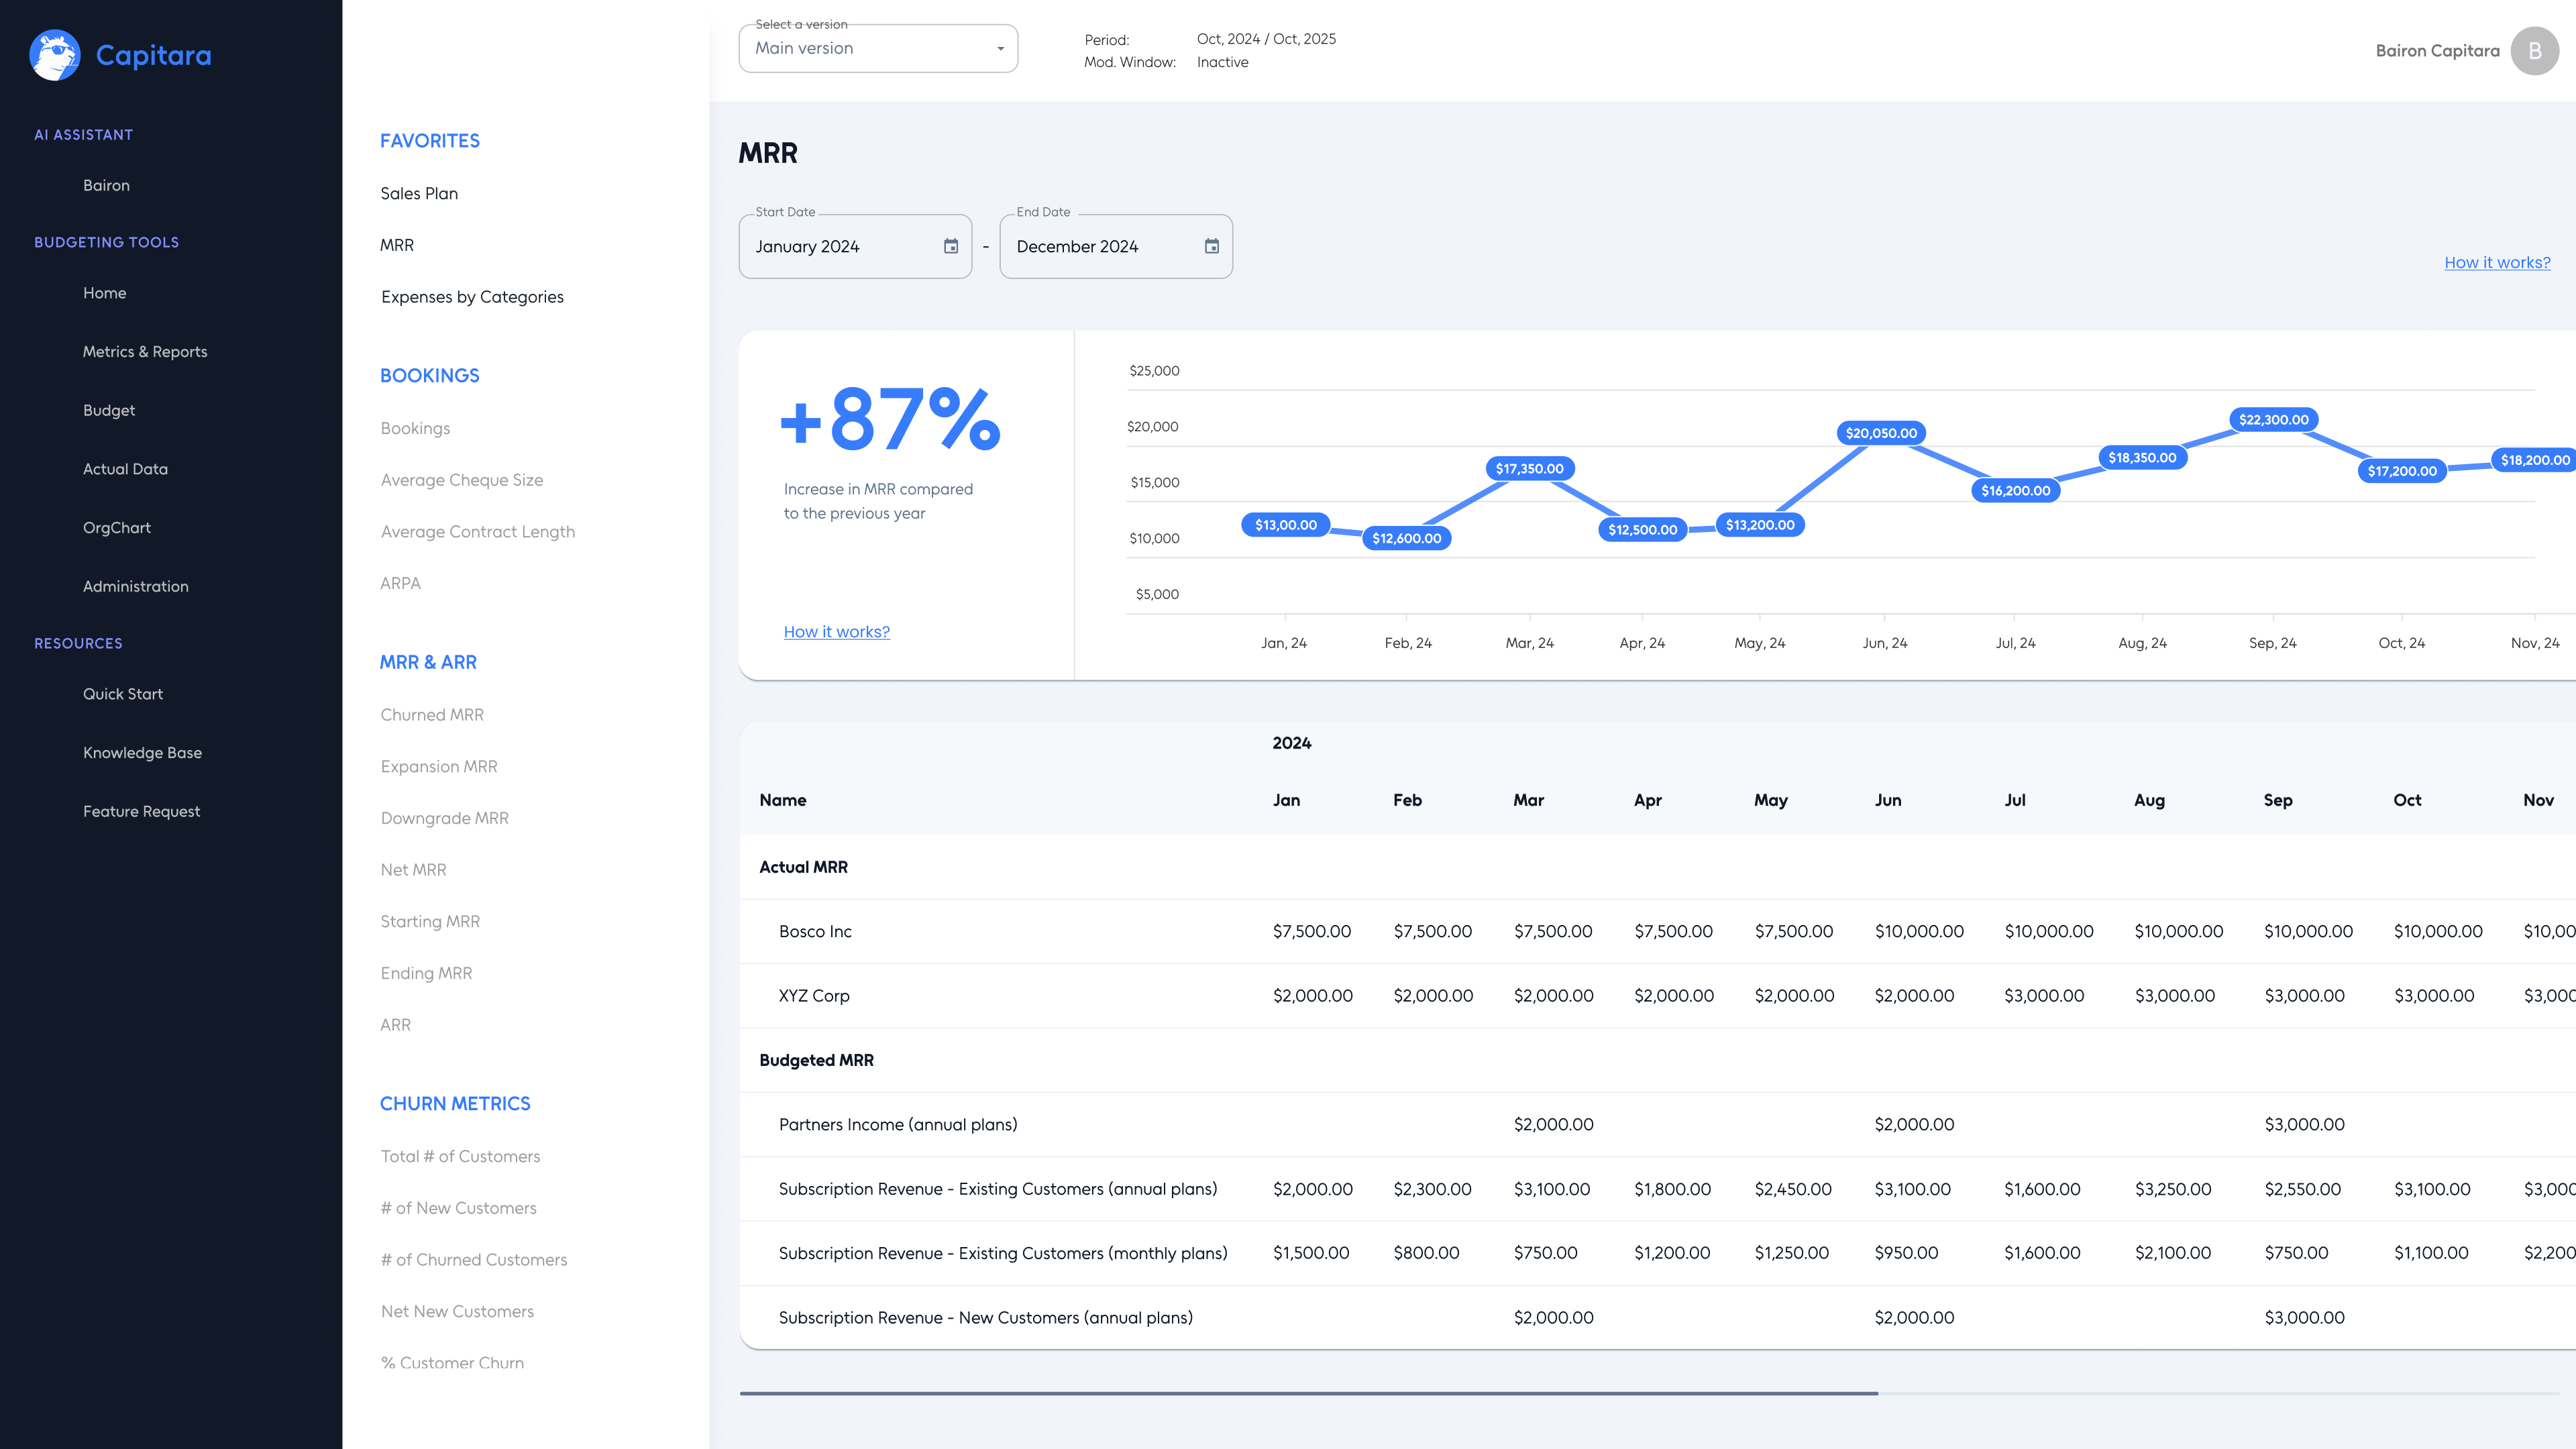Screen dimensions: 2576x1449
Task: Open the End Date calendar icon
Action: click(x=1212, y=246)
